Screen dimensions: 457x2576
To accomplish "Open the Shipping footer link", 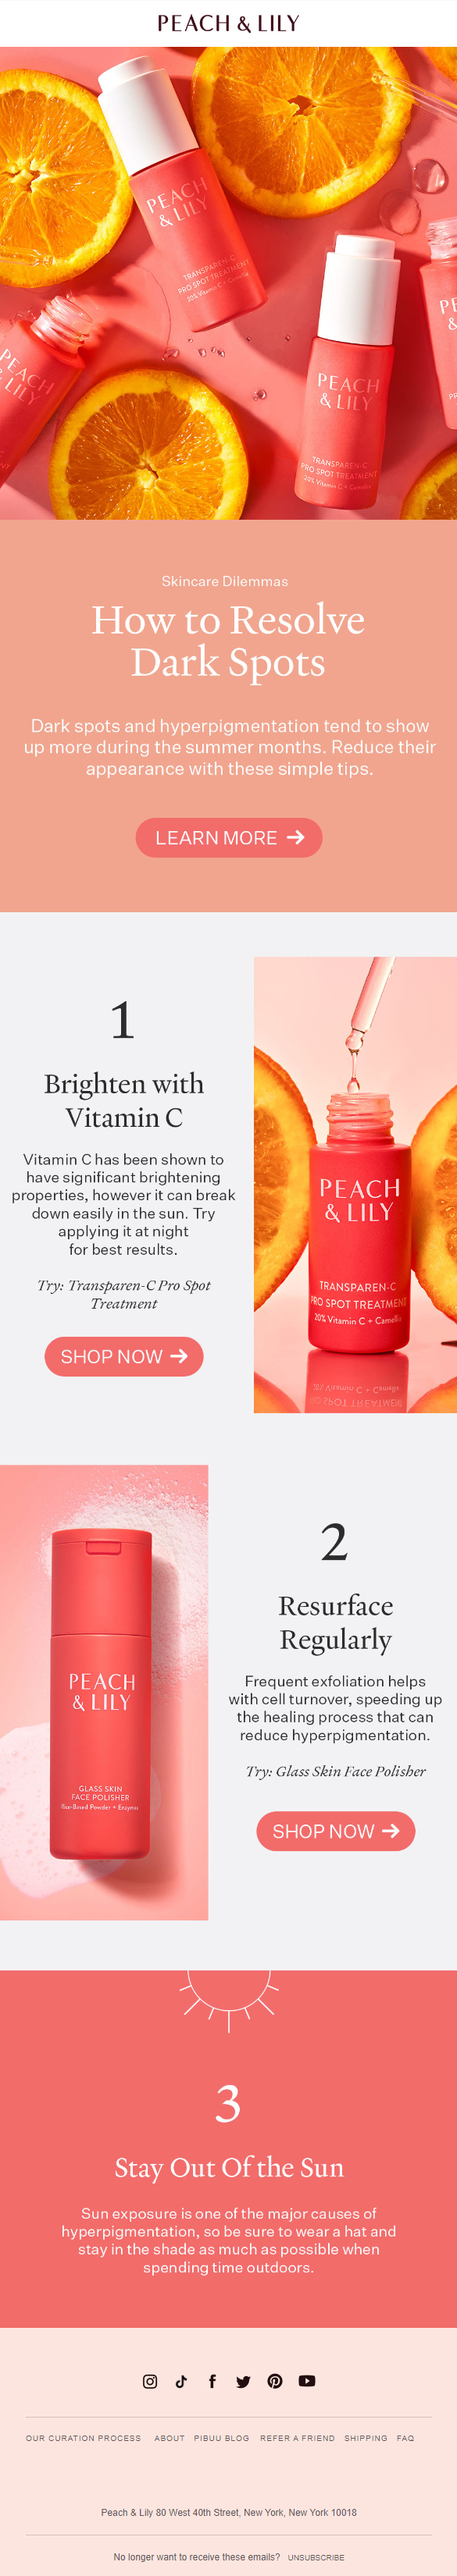I will click(366, 2438).
